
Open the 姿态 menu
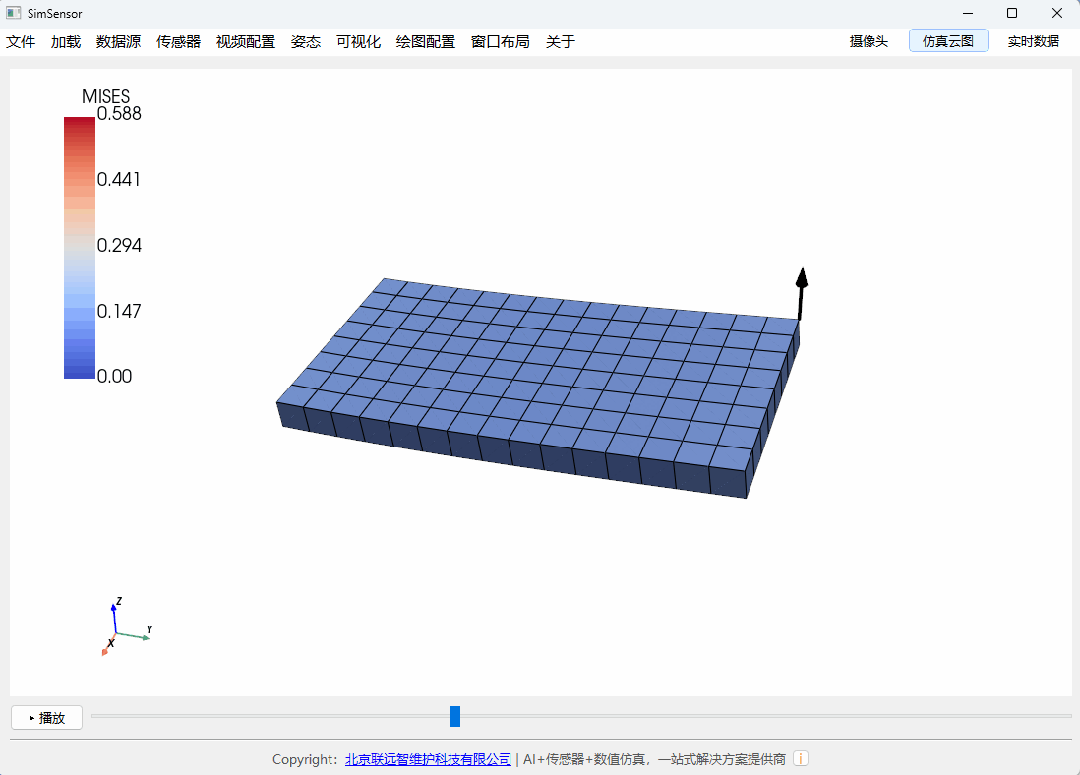305,42
